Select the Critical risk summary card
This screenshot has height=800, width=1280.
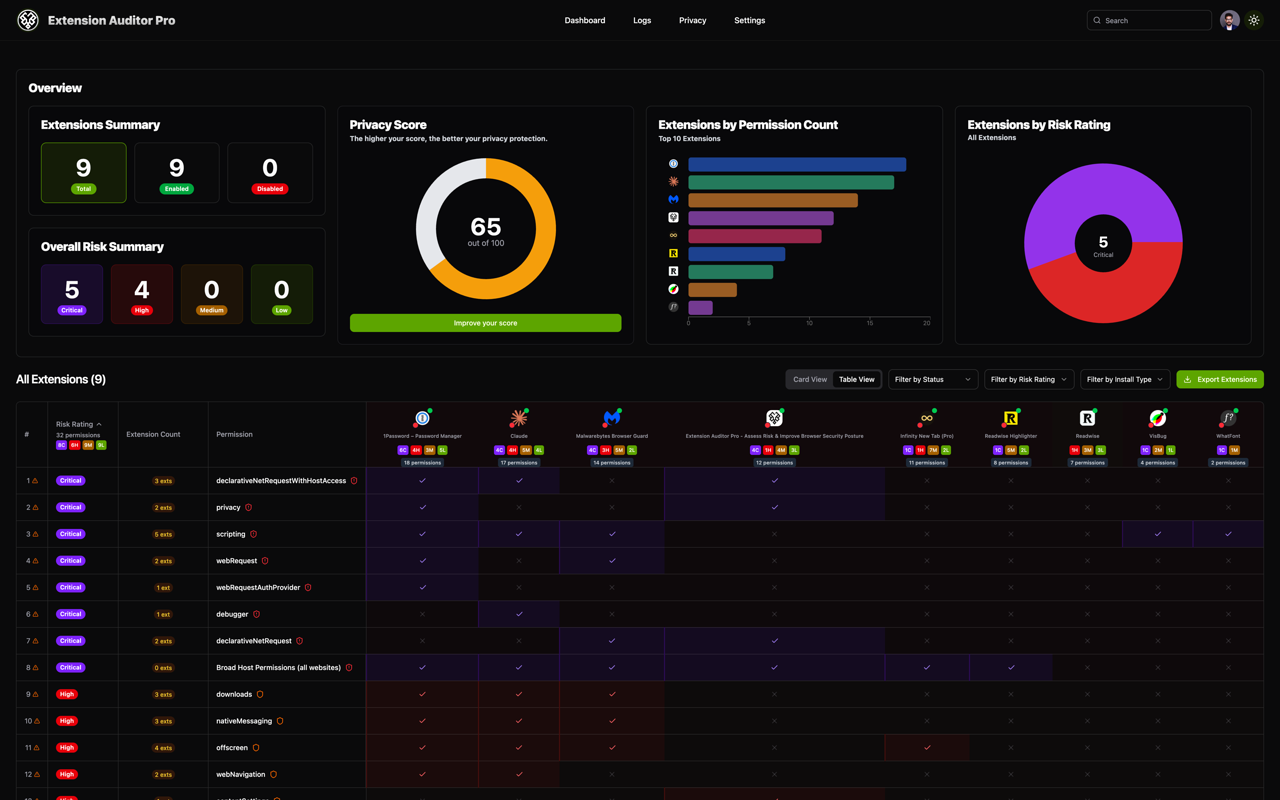(72, 294)
